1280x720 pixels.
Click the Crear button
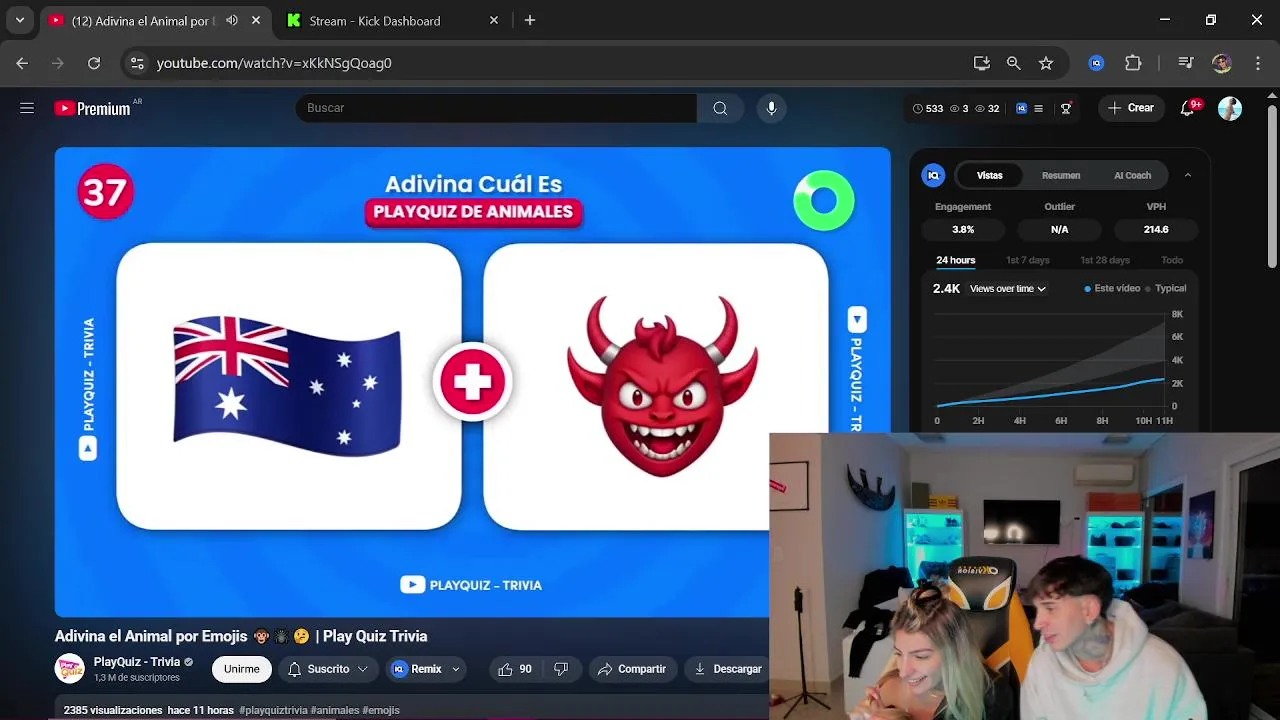1131,108
